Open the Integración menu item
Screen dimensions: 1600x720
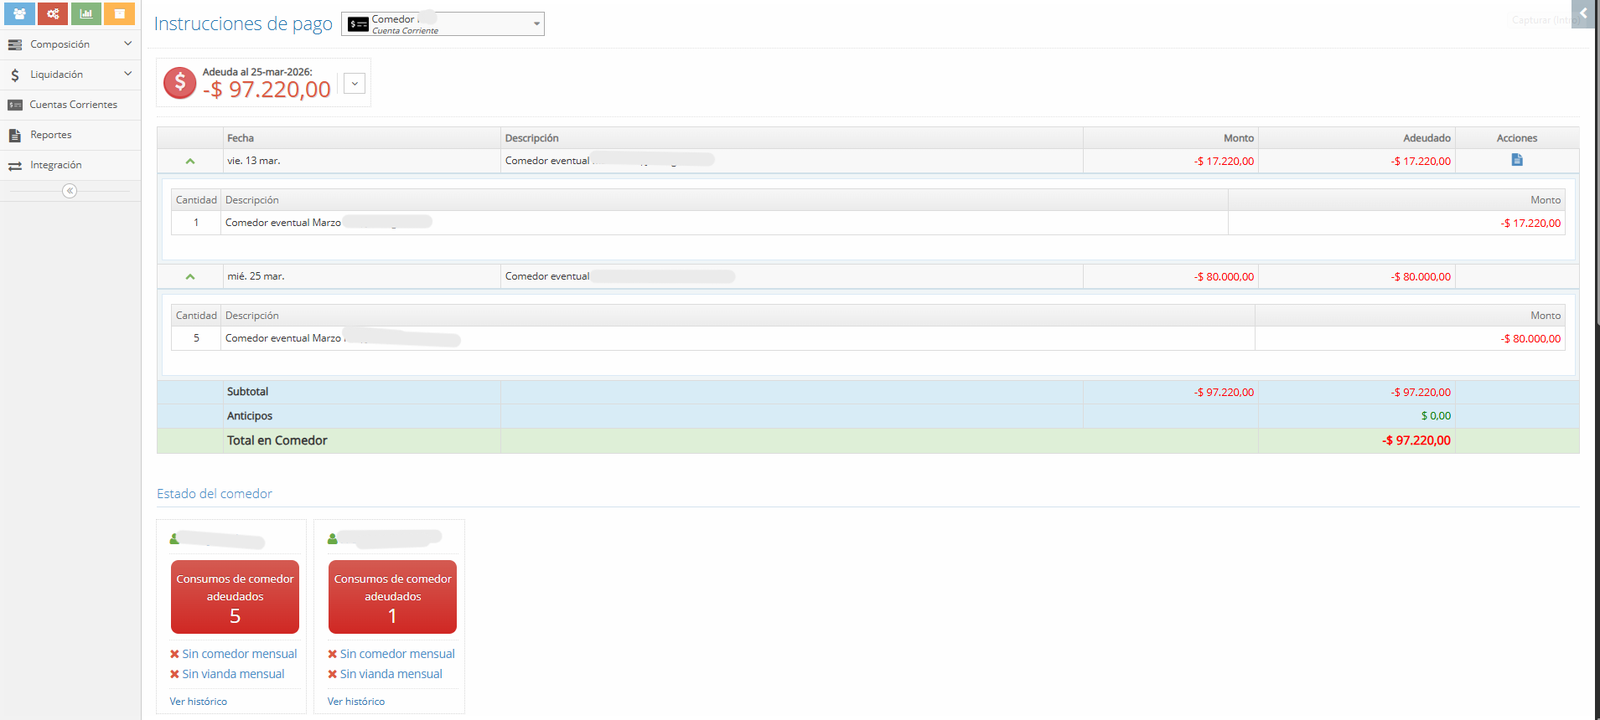tap(55, 165)
